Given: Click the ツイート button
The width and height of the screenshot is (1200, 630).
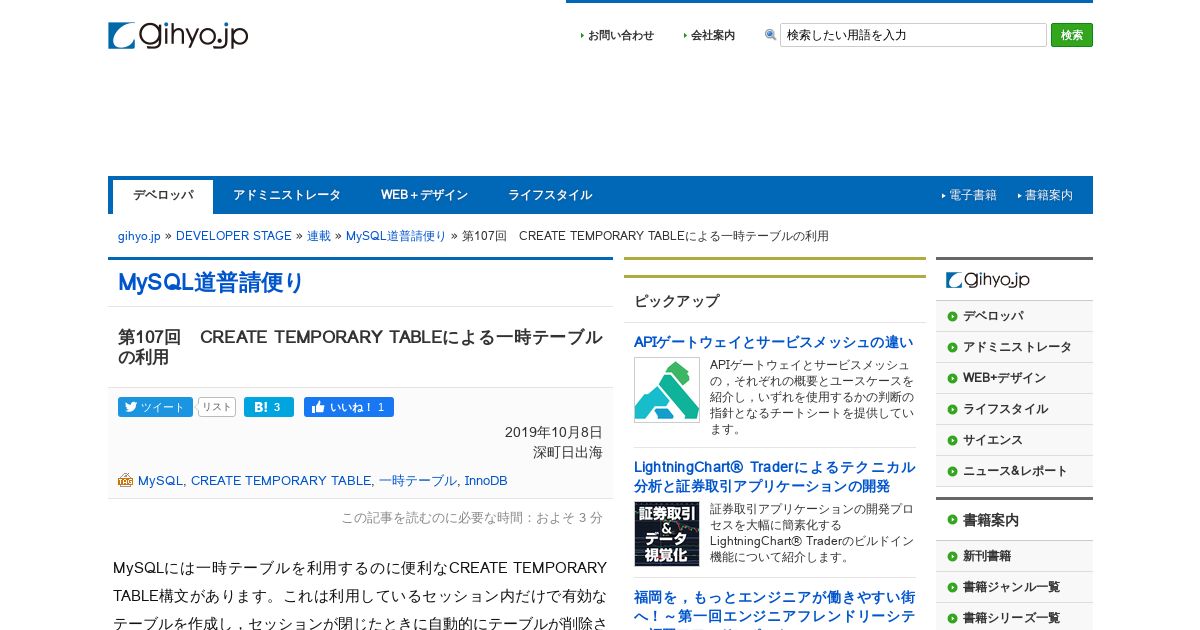Looking at the screenshot, I should [155, 407].
